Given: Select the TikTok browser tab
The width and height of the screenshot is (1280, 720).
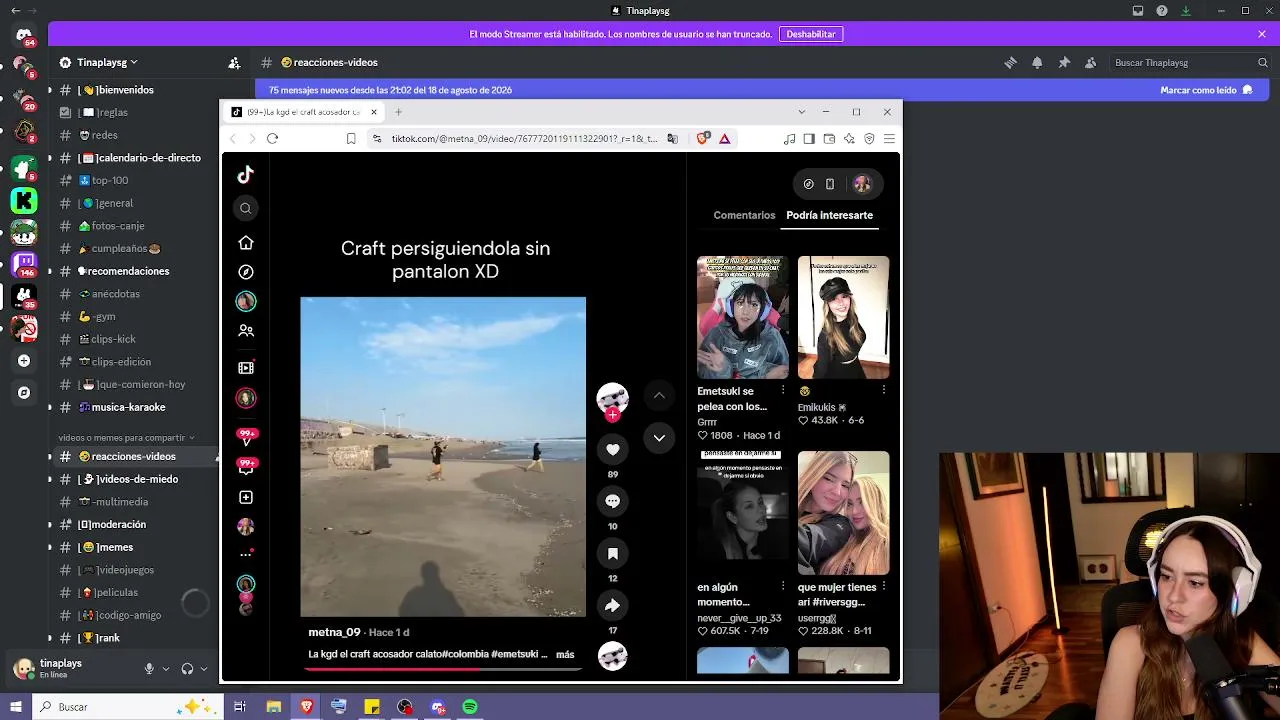Looking at the screenshot, I should pos(304,112).
